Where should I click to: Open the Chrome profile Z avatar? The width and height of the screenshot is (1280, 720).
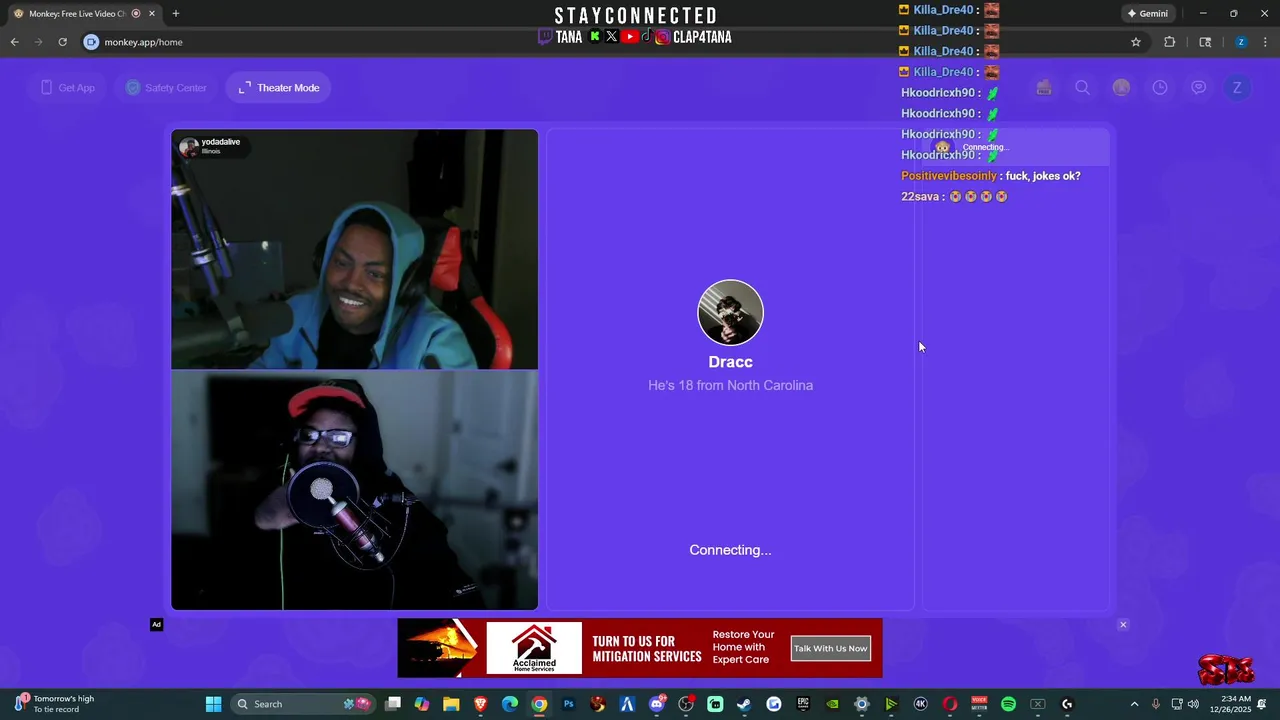(x=1241, y=42)
